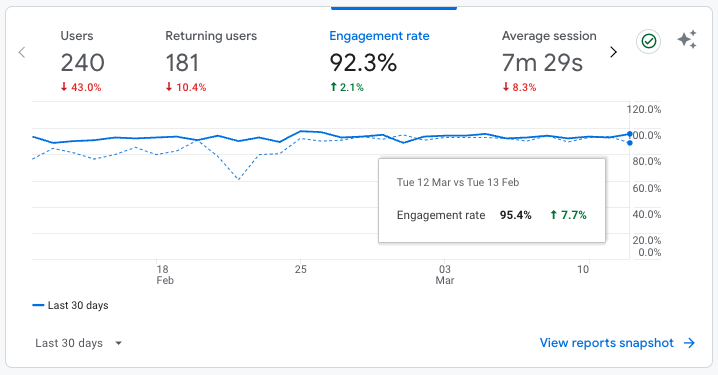Click the 20.0% y-axis label
This screenshot has width=718, height=375.
point(647,240)
